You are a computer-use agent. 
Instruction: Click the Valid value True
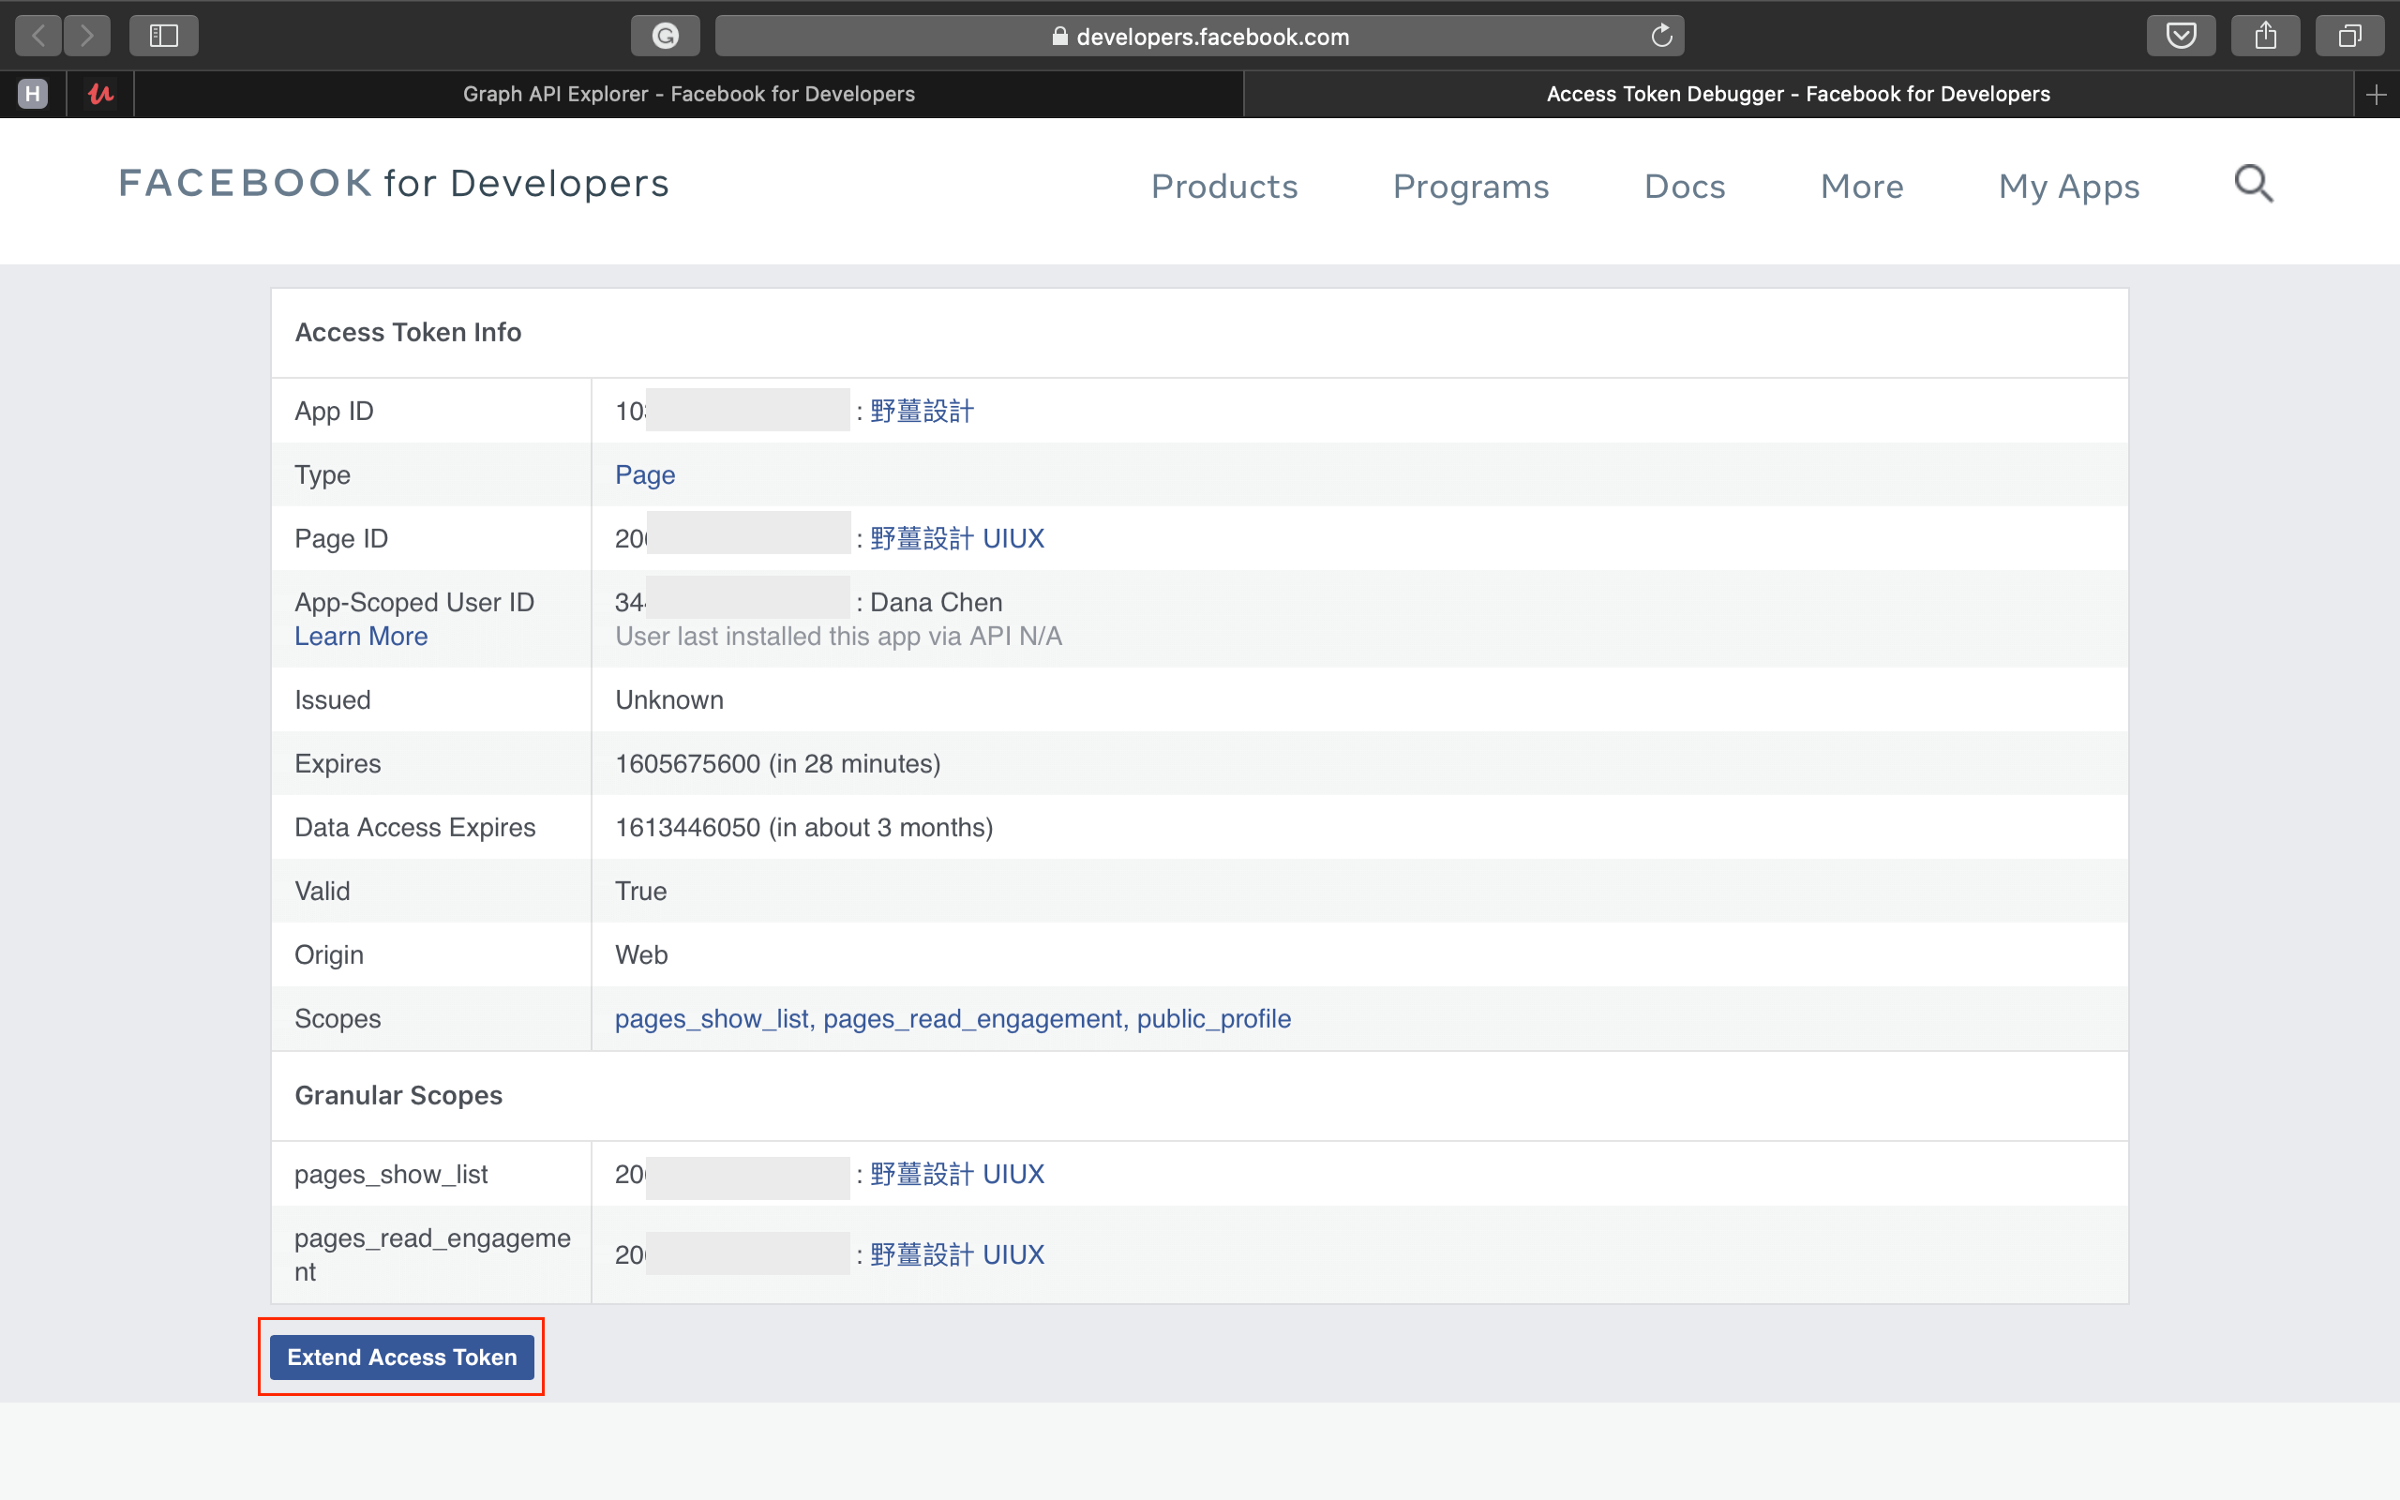(641, 891)
